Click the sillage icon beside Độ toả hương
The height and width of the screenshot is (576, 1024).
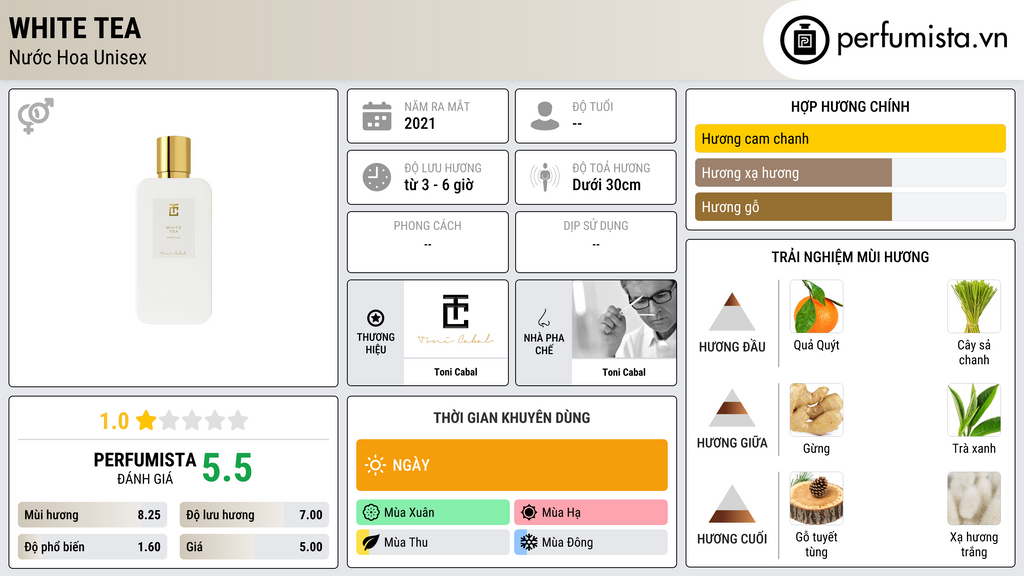coord(545,177)
